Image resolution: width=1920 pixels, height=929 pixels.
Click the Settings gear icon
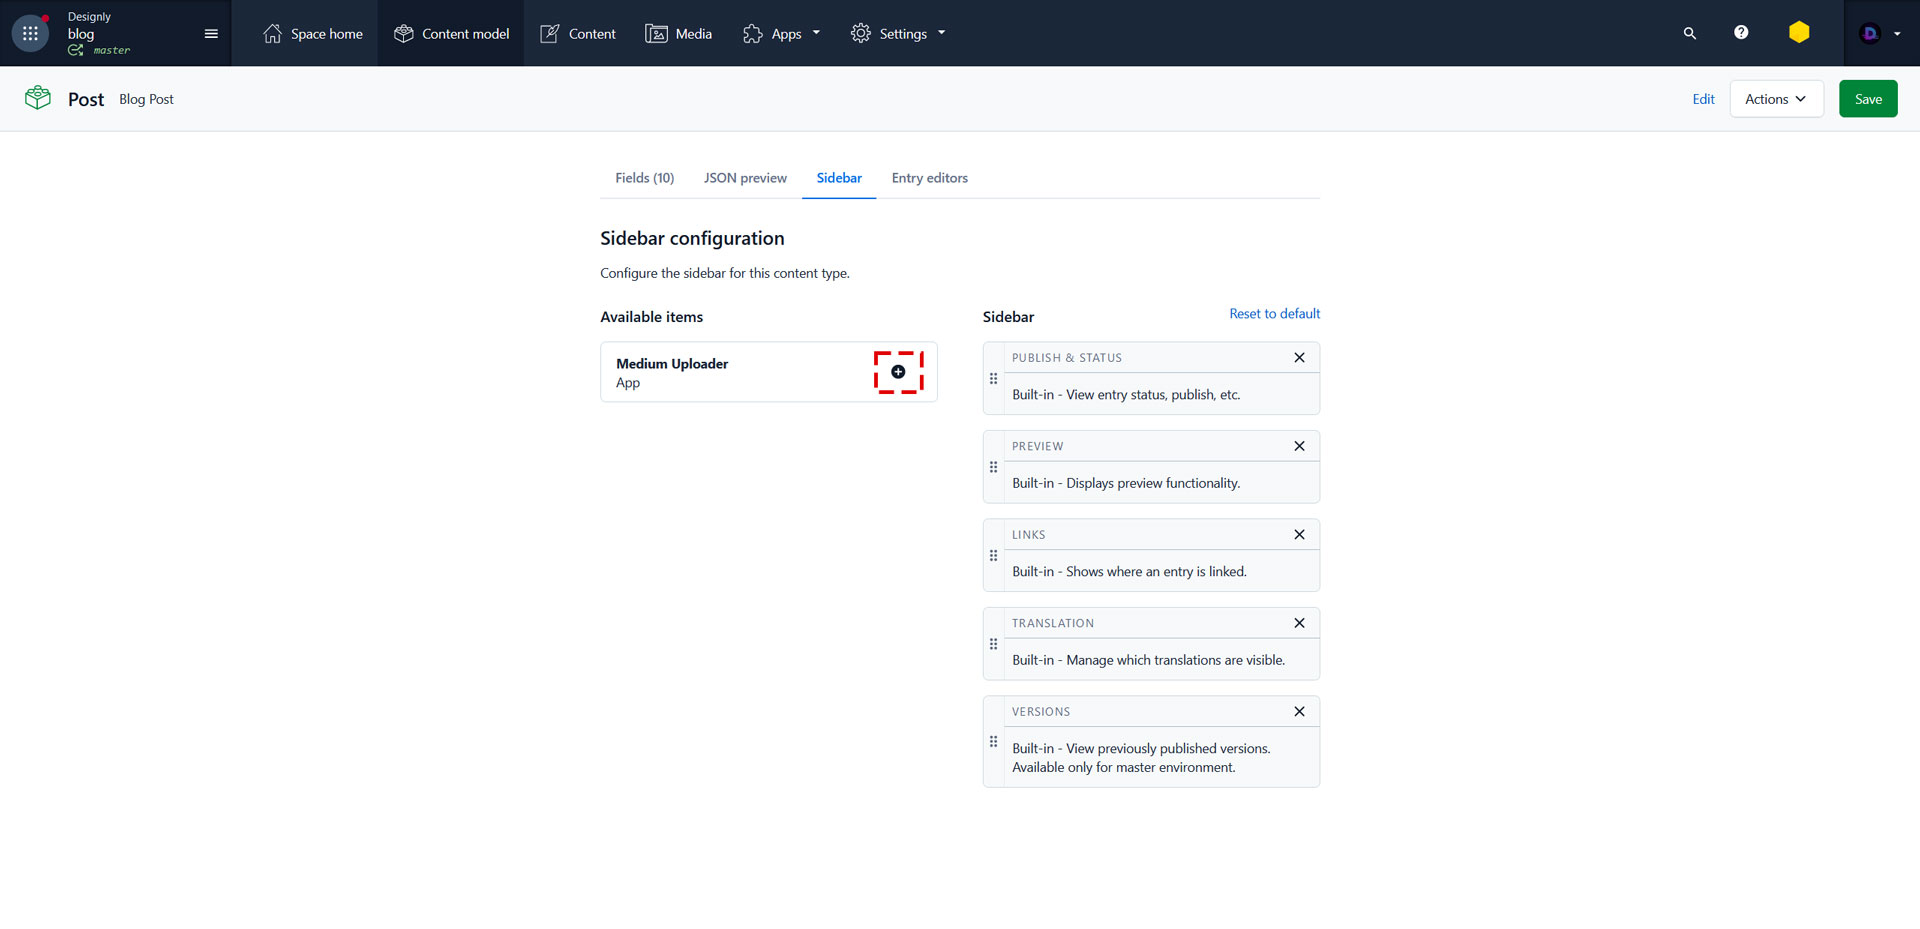click(860, 34)
